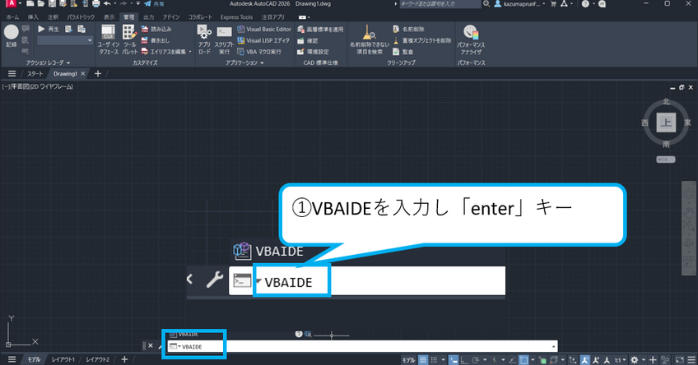Toggle grid display in the status bar
Screen dimensions: 698x365
pos(423,360)
